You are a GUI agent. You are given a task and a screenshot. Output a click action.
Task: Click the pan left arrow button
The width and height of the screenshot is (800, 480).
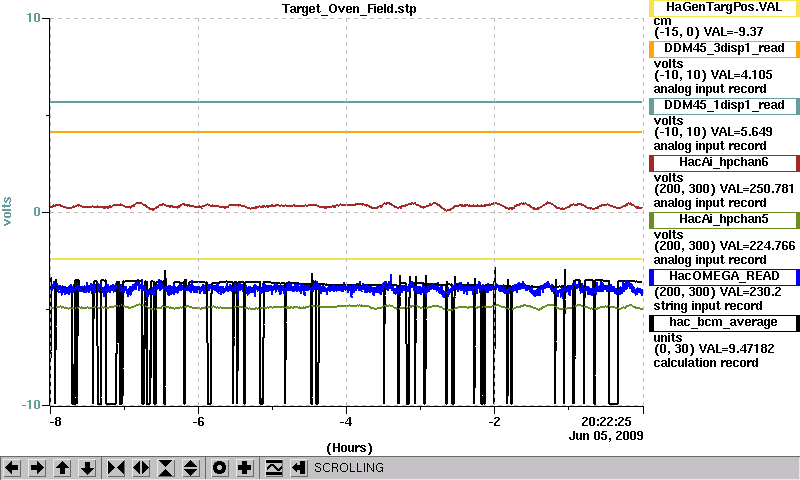coord(12,468)
